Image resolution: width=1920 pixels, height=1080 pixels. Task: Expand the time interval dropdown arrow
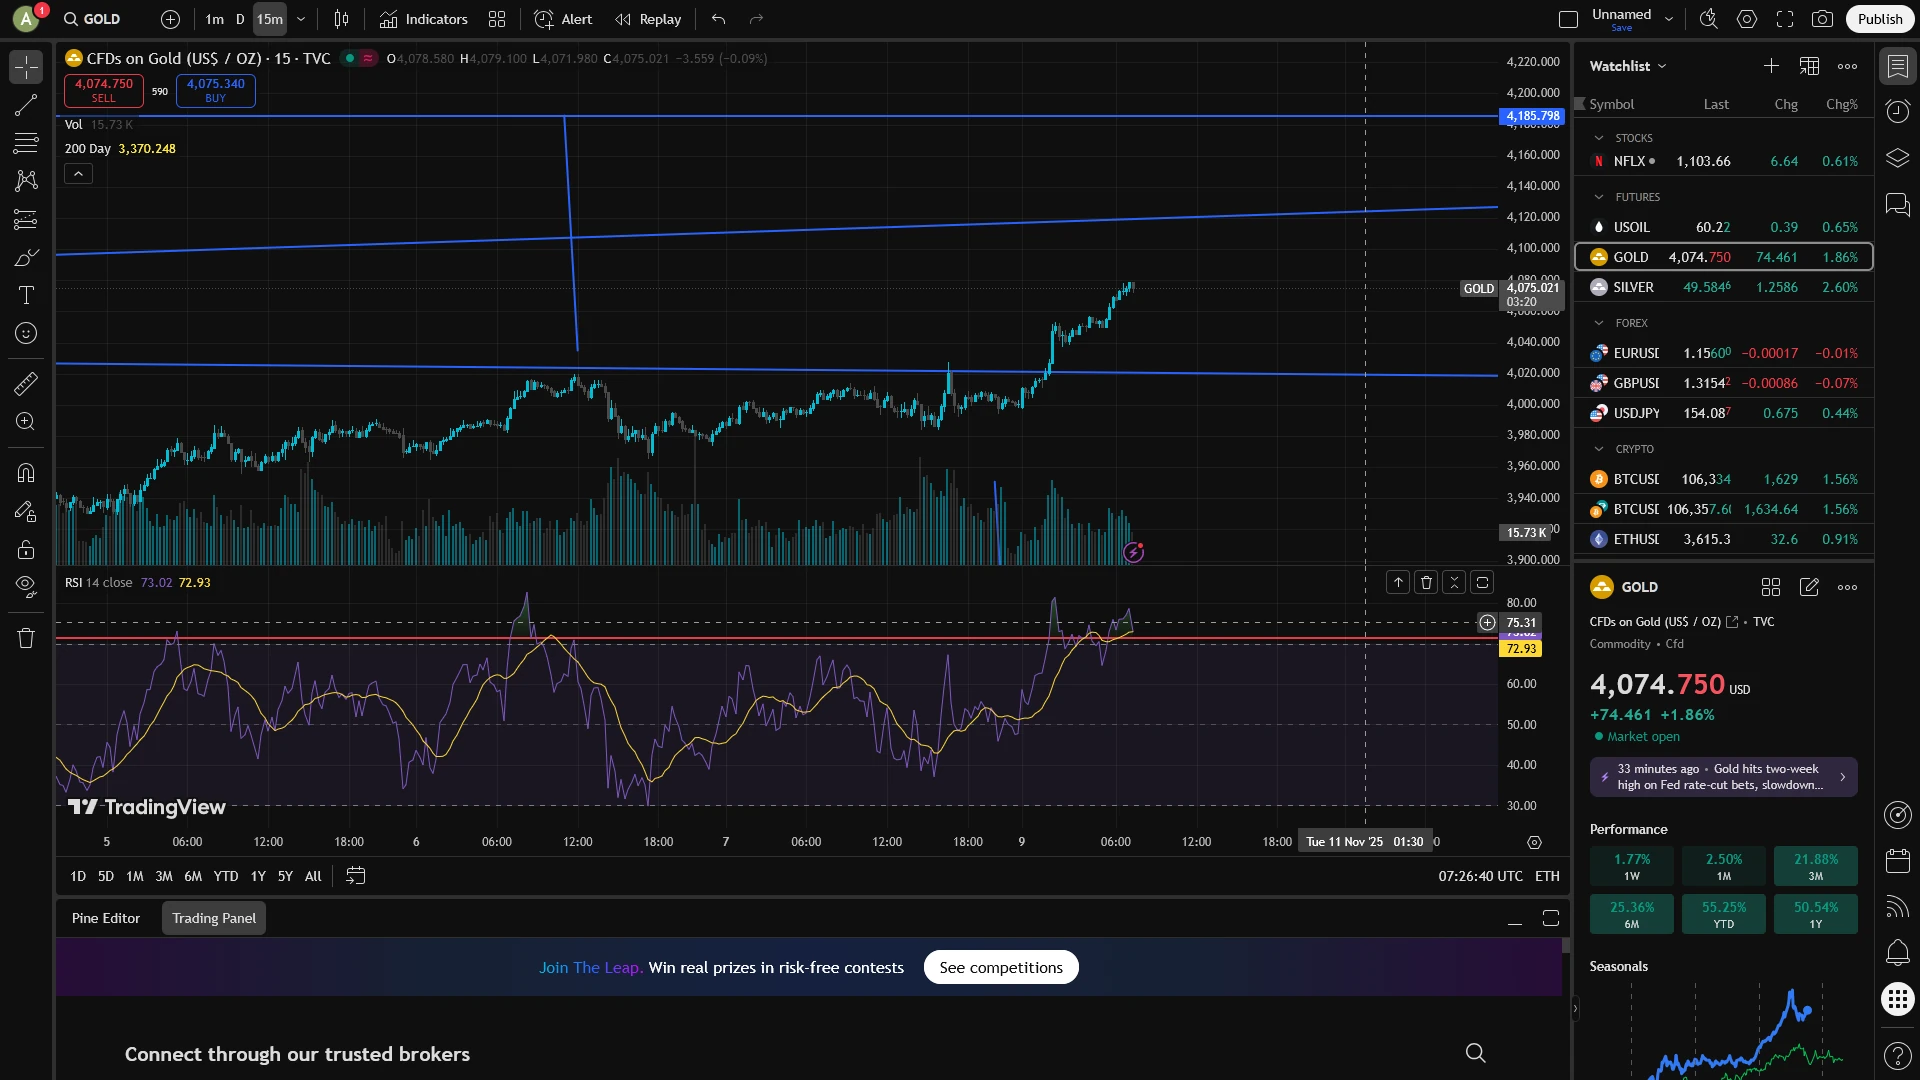tap(301, 19)
